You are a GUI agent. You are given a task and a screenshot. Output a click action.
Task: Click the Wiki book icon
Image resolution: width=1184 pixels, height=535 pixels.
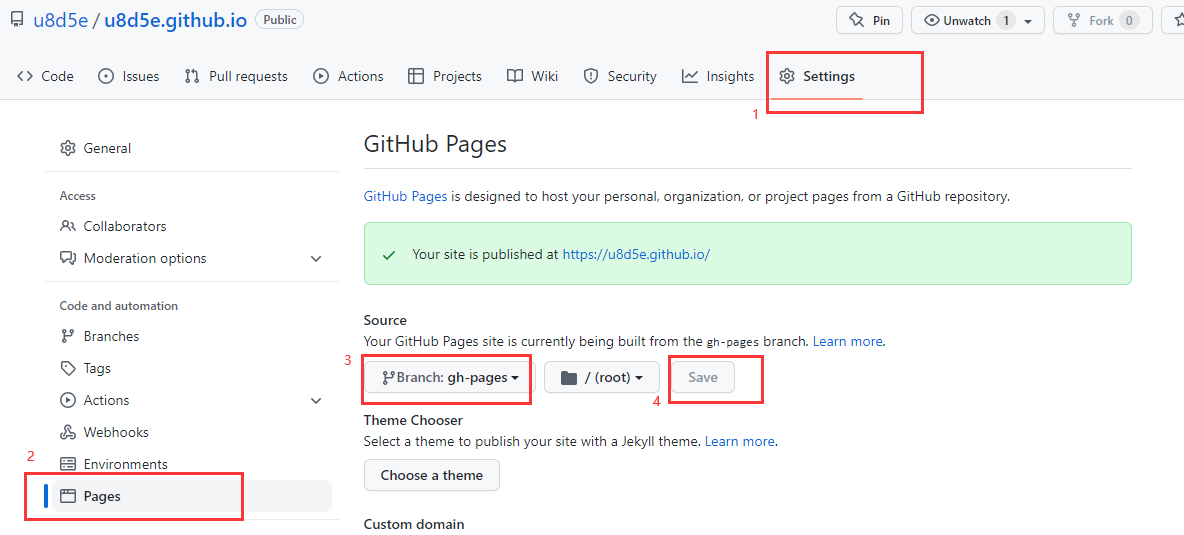[515, 76]
